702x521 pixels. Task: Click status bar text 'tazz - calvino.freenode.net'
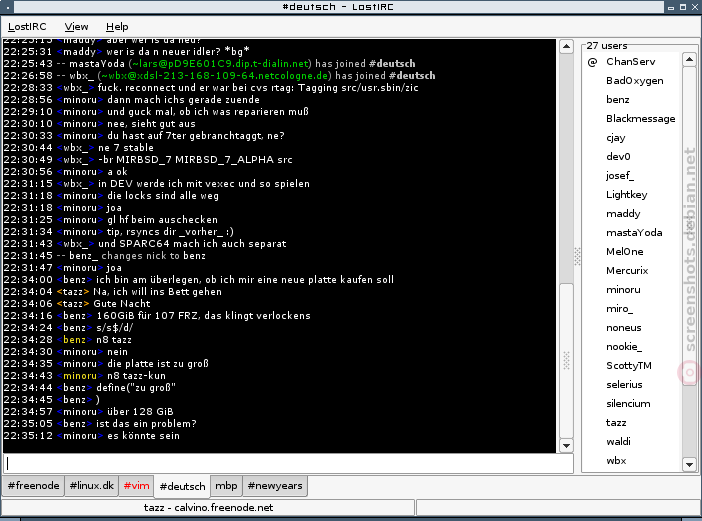click(x=208, y=508)
